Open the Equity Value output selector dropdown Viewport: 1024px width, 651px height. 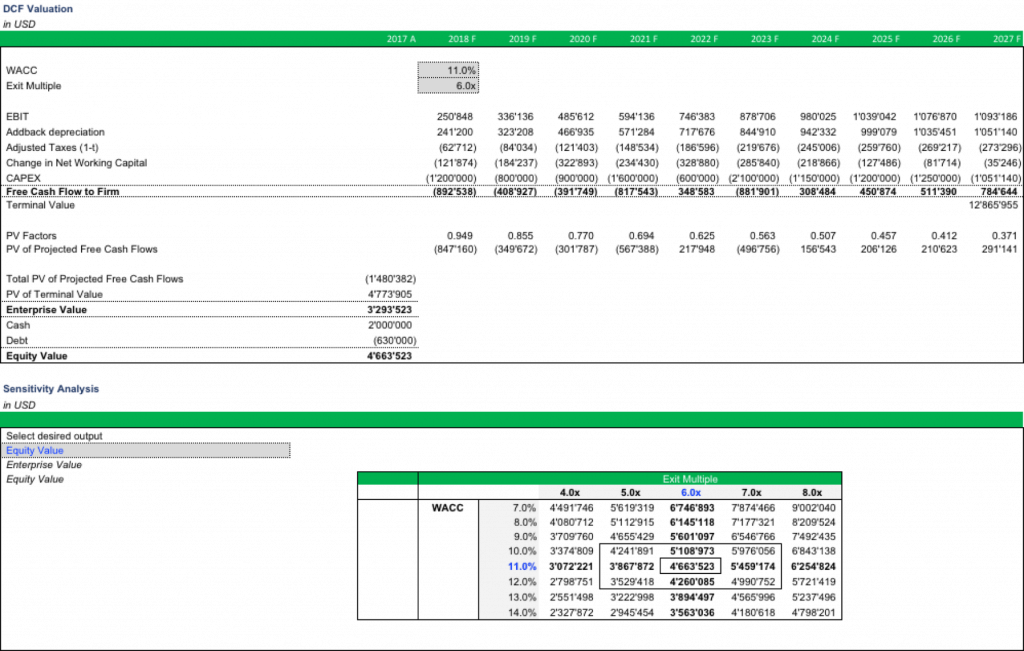tap(146, 451)
